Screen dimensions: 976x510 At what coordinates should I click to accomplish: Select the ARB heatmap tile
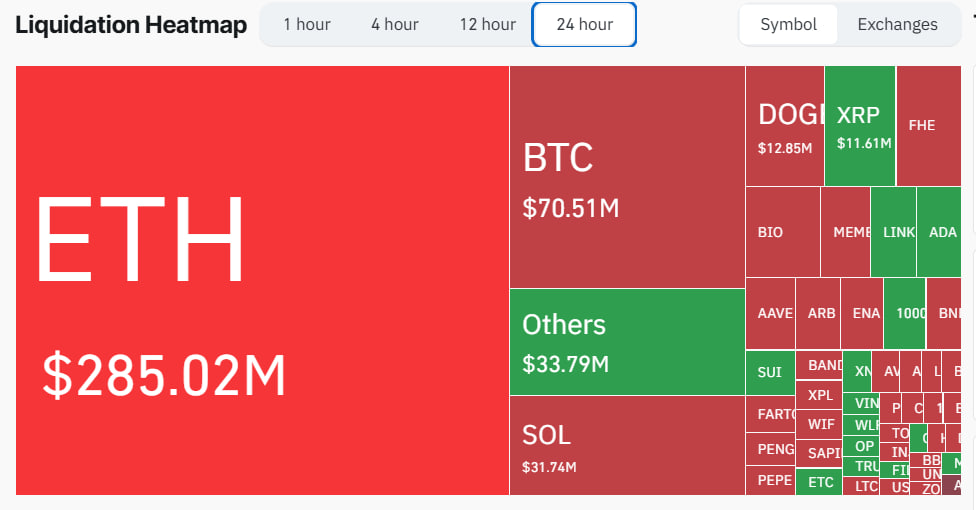click(818, 313)
